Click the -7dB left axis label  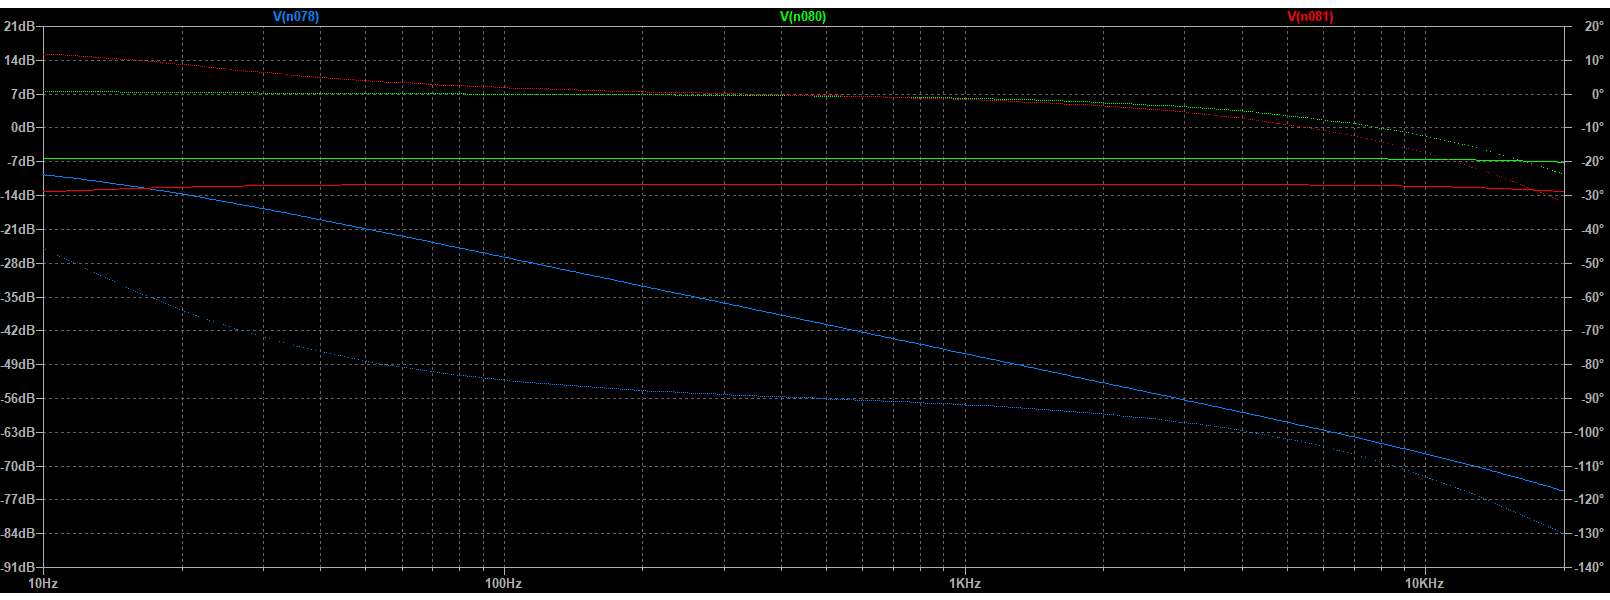(21, 162)
